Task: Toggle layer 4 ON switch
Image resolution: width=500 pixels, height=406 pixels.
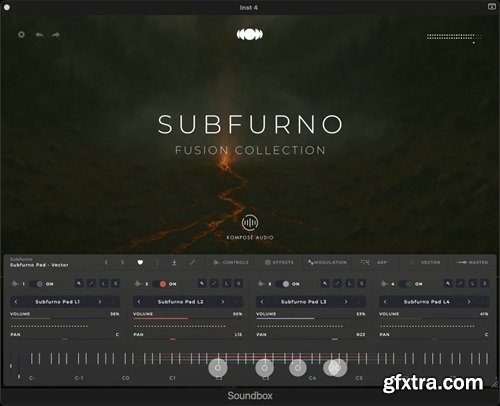Action: [406, 284]
